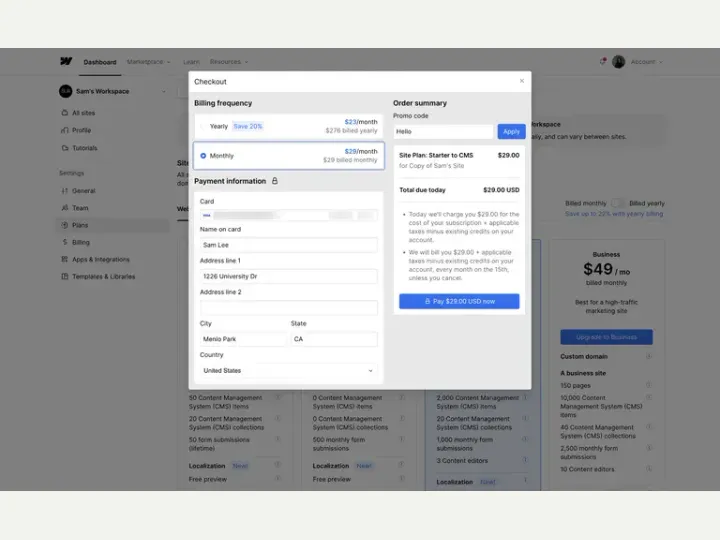The image size is (720, 540).
Task: Click Upgrade to Business button
Action: coord(606,337)
